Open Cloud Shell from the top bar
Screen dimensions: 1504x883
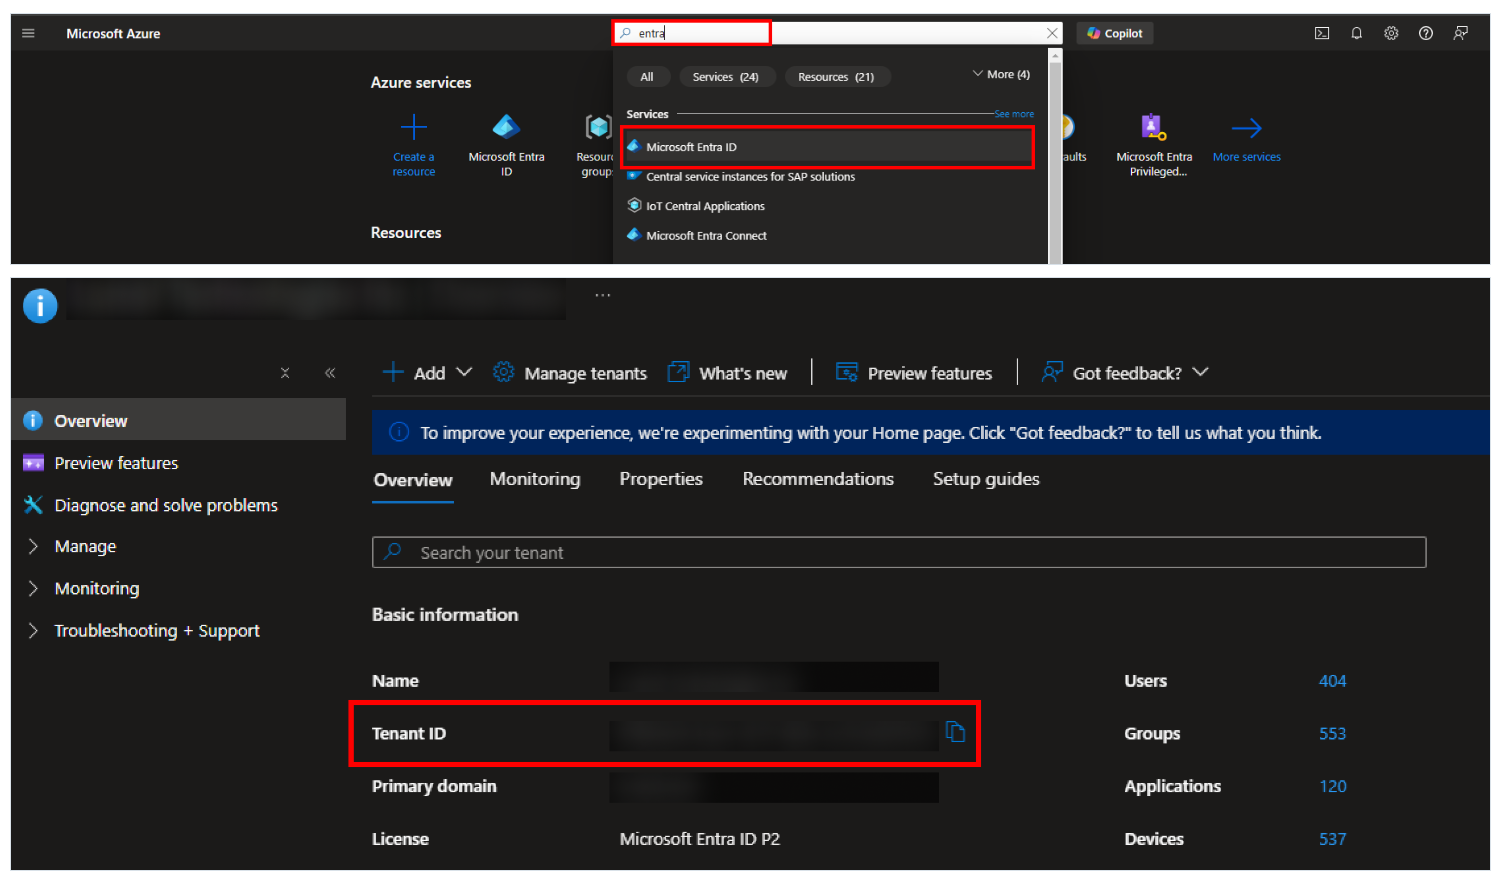click(1321, 33)
